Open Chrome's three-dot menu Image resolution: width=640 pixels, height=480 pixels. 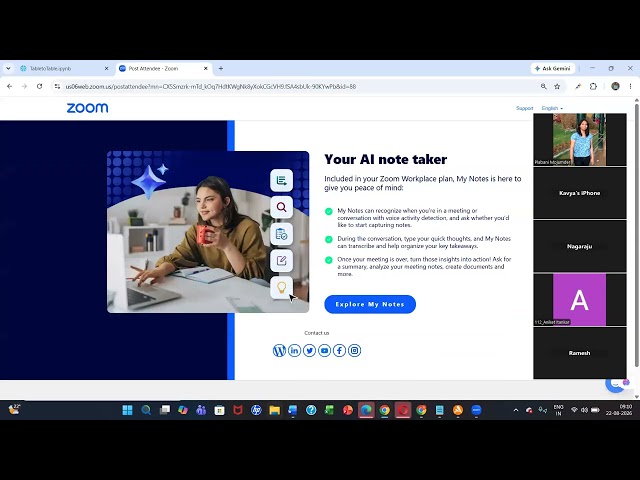tap(630, 87)
